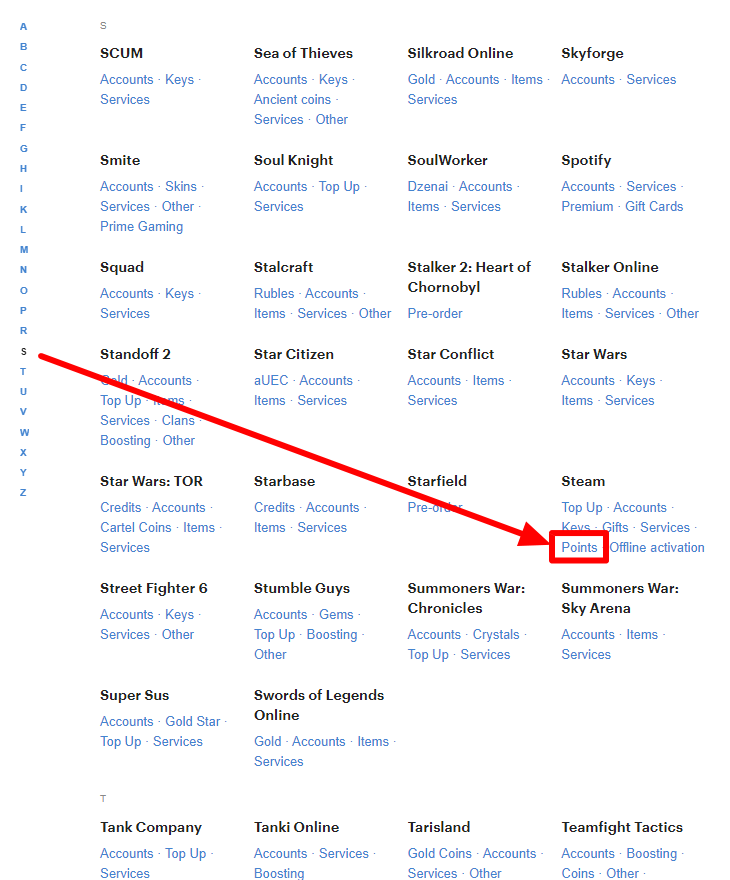Viewport: 730px width, 880px height.
Task: Open Gold link under Silkroad Online
Action: [421, 80]
